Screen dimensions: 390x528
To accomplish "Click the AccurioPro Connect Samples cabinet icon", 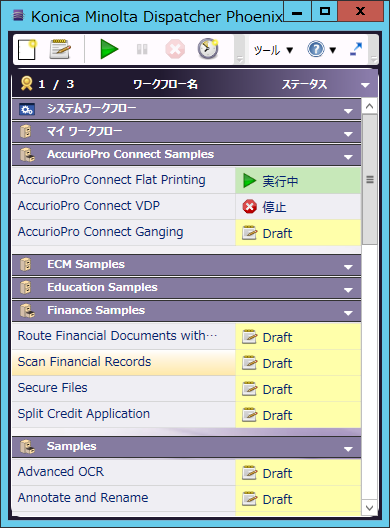I will (x=27, y=155).
